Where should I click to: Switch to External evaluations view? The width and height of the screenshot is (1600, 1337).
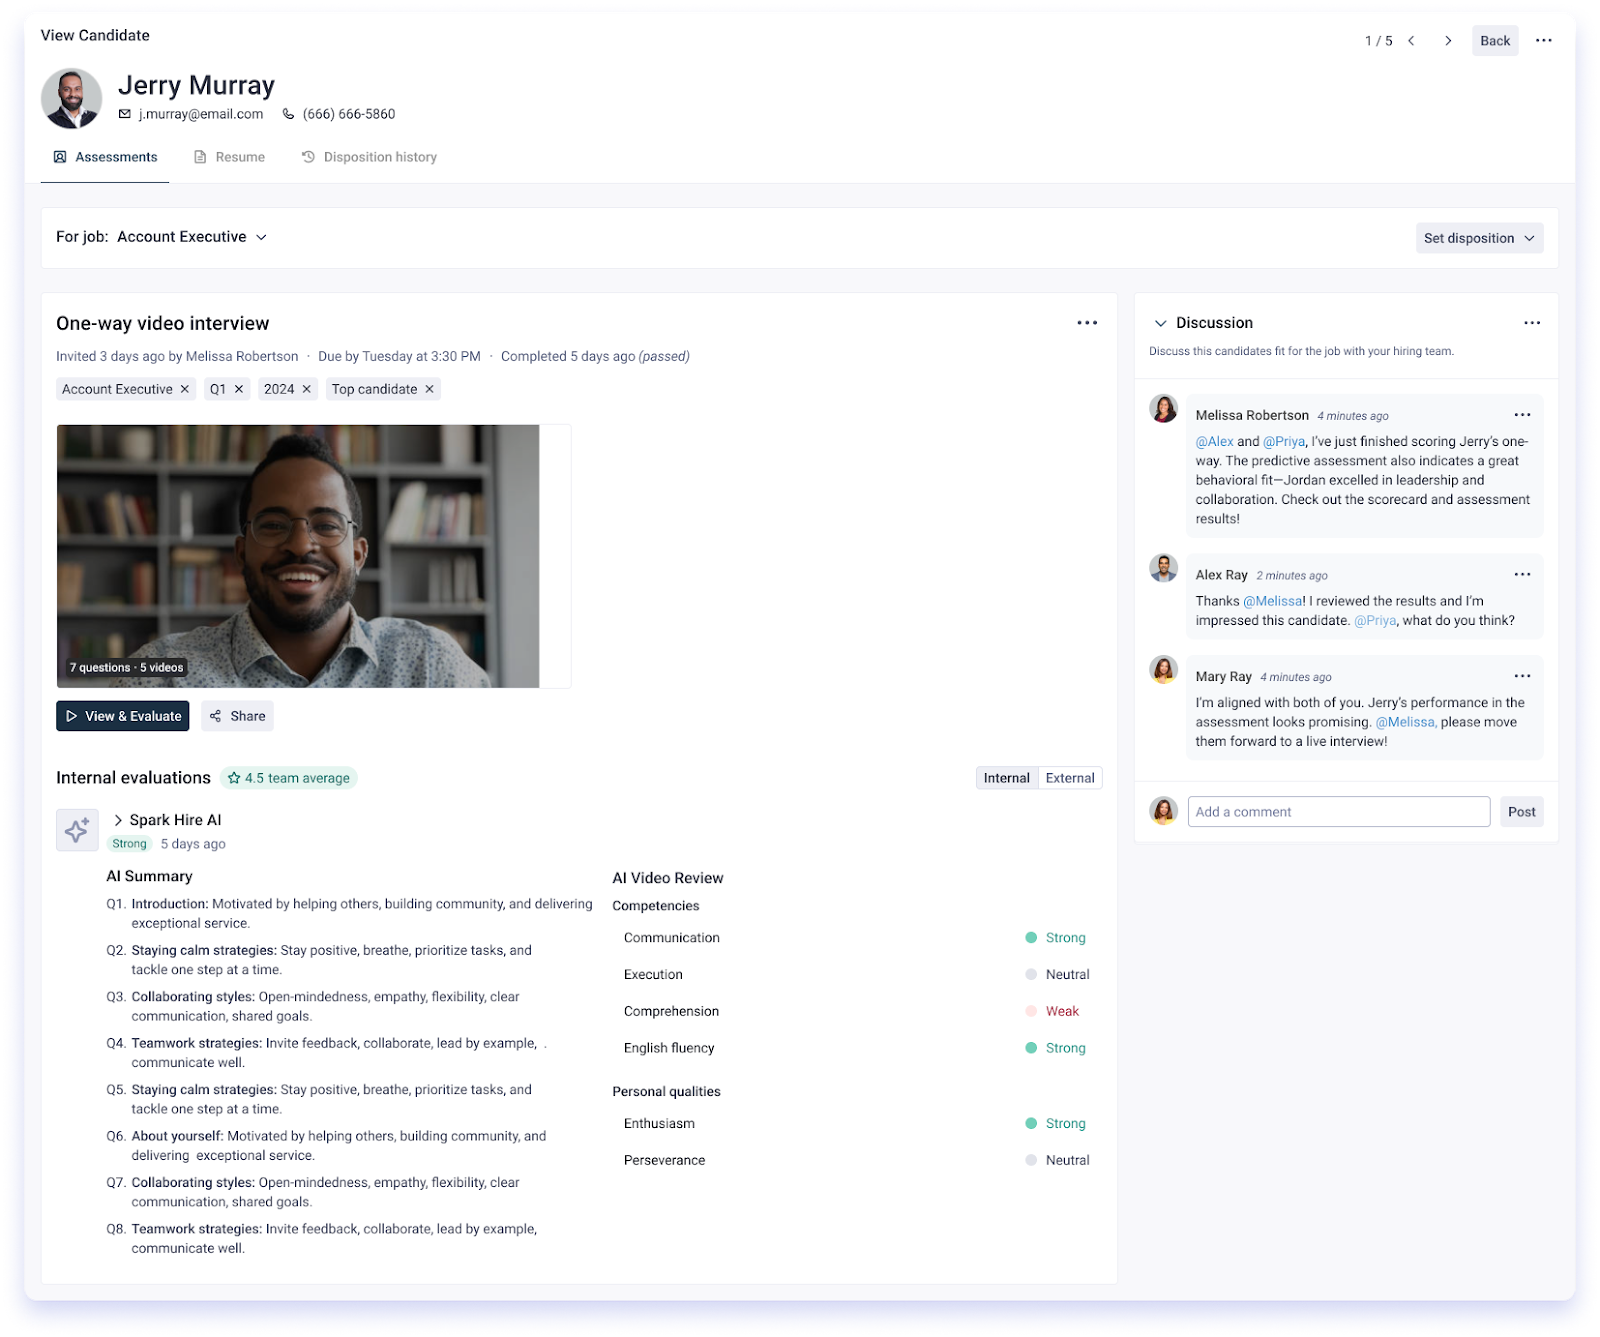click(1069, 777)
